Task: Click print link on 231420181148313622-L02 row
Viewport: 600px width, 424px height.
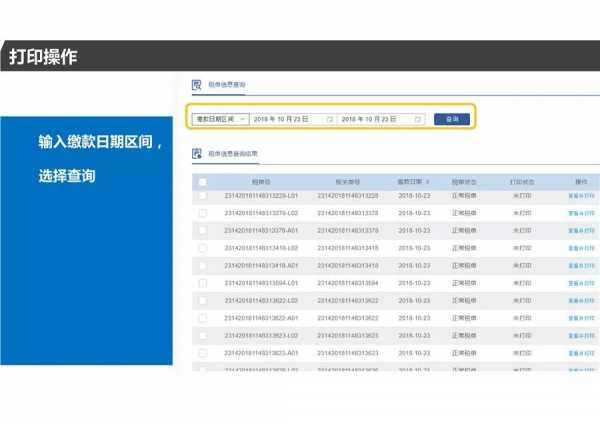Action: (582, 301)
